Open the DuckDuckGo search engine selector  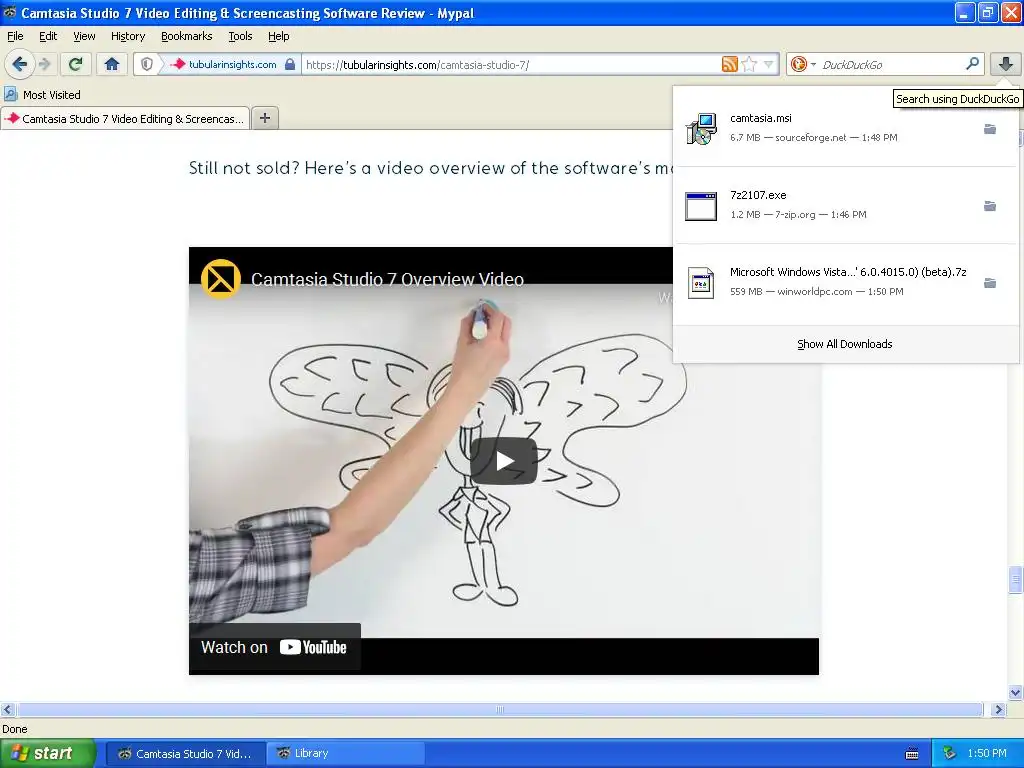803,64
